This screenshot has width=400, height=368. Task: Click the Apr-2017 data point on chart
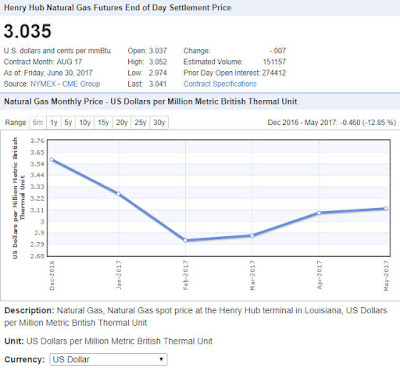tap(319, 213)
